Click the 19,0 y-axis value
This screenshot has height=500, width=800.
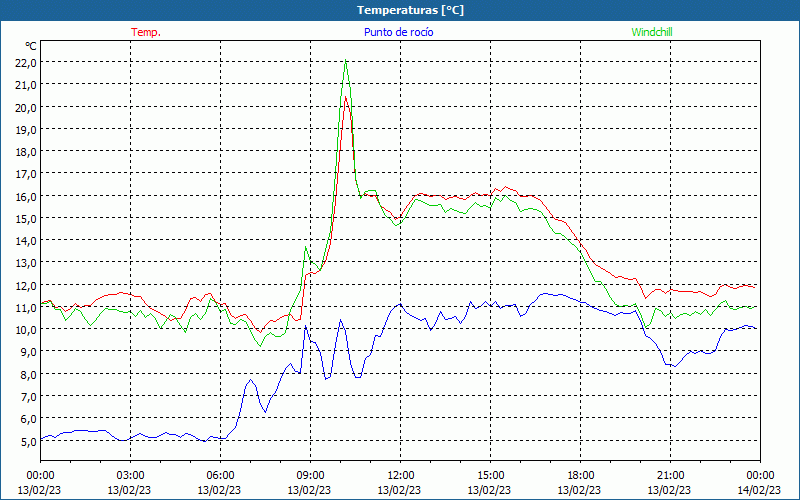(27, 129)
